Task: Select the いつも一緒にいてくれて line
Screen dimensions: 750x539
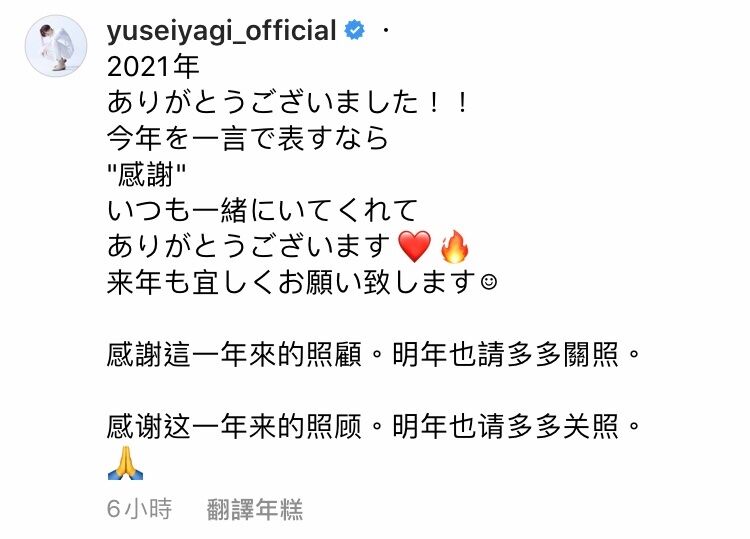Action: tap(263, 210)
